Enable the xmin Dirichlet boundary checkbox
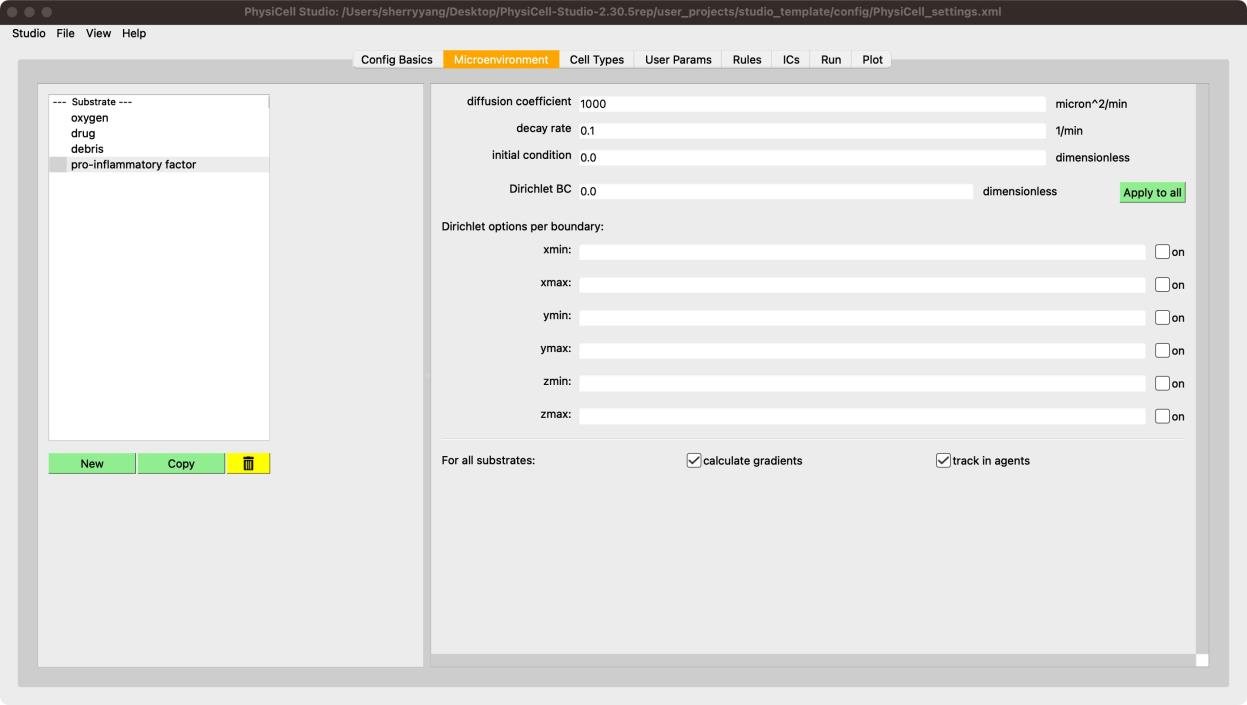This screenshot has height=705, width=1247. (x=1162, y=252)
